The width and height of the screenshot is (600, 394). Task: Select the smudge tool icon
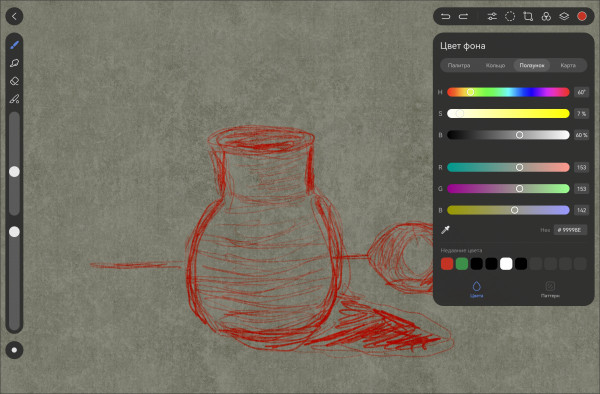(x=15, y=63)
